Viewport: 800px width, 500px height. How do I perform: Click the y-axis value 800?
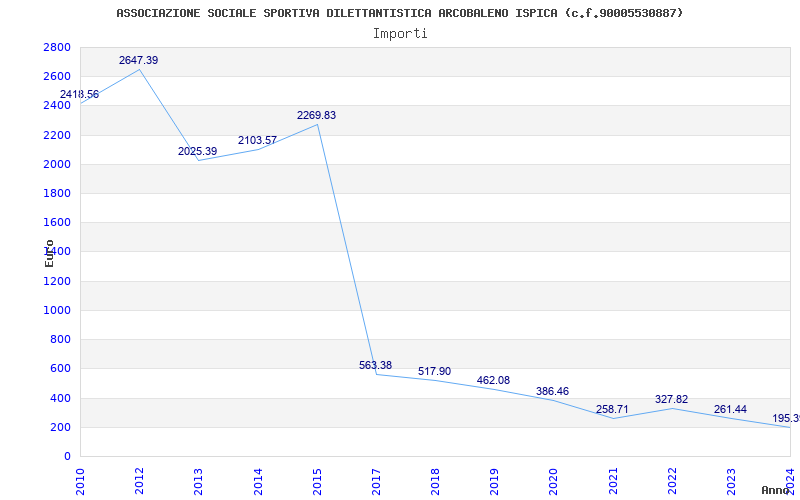click(x=61, y=339)
